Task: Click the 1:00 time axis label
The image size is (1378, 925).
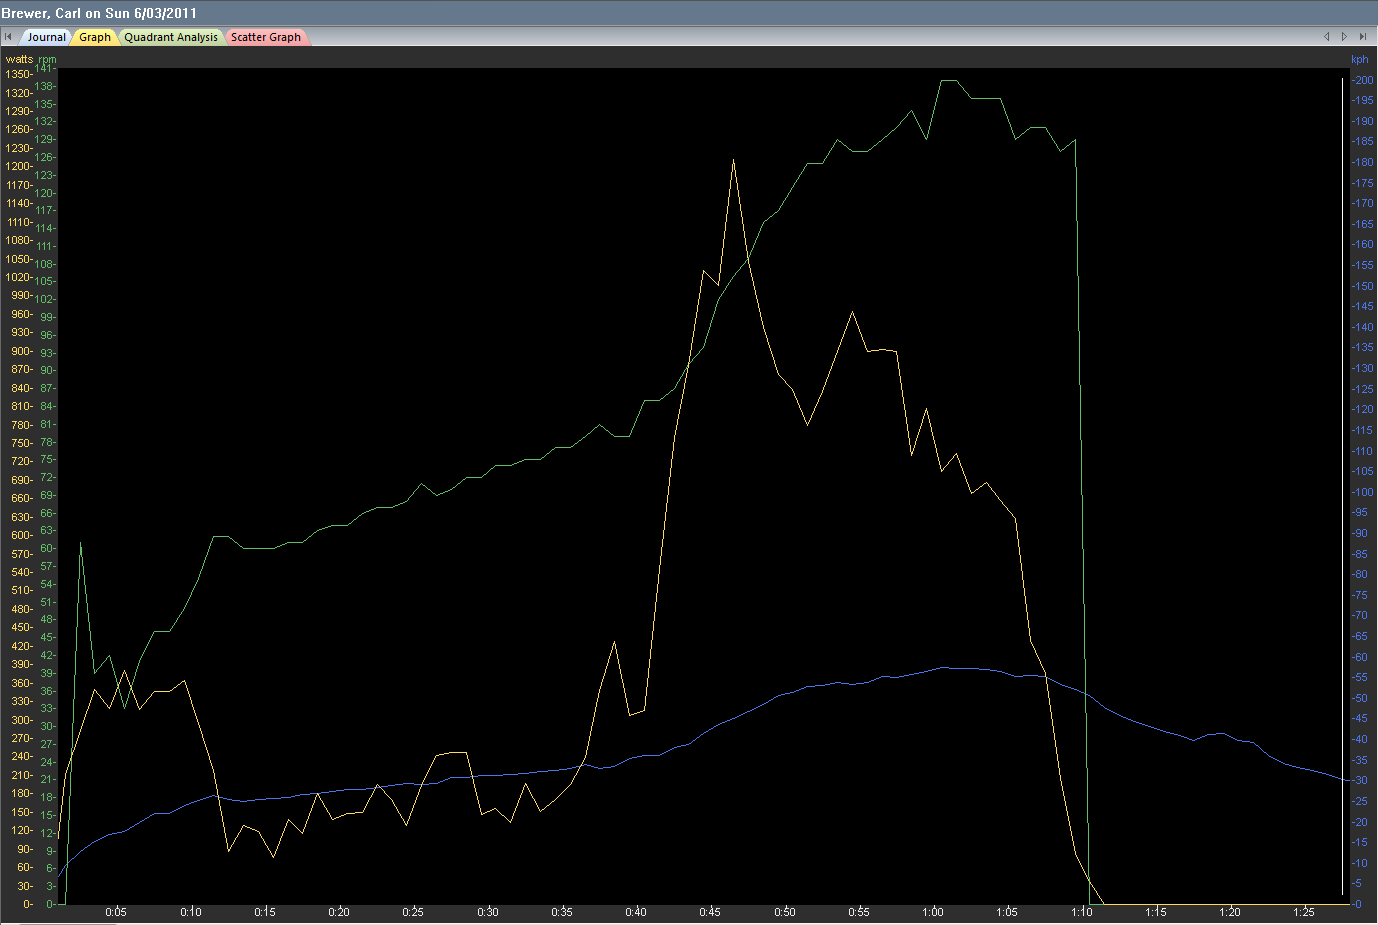Action: (x=933, y=912)
